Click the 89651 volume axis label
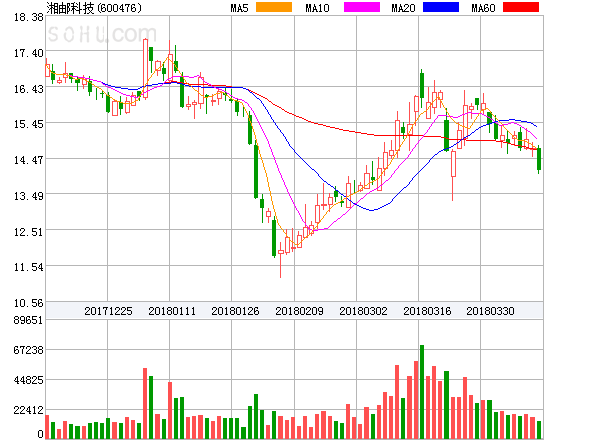Screen dimensions: 600x440 [28, 320]
